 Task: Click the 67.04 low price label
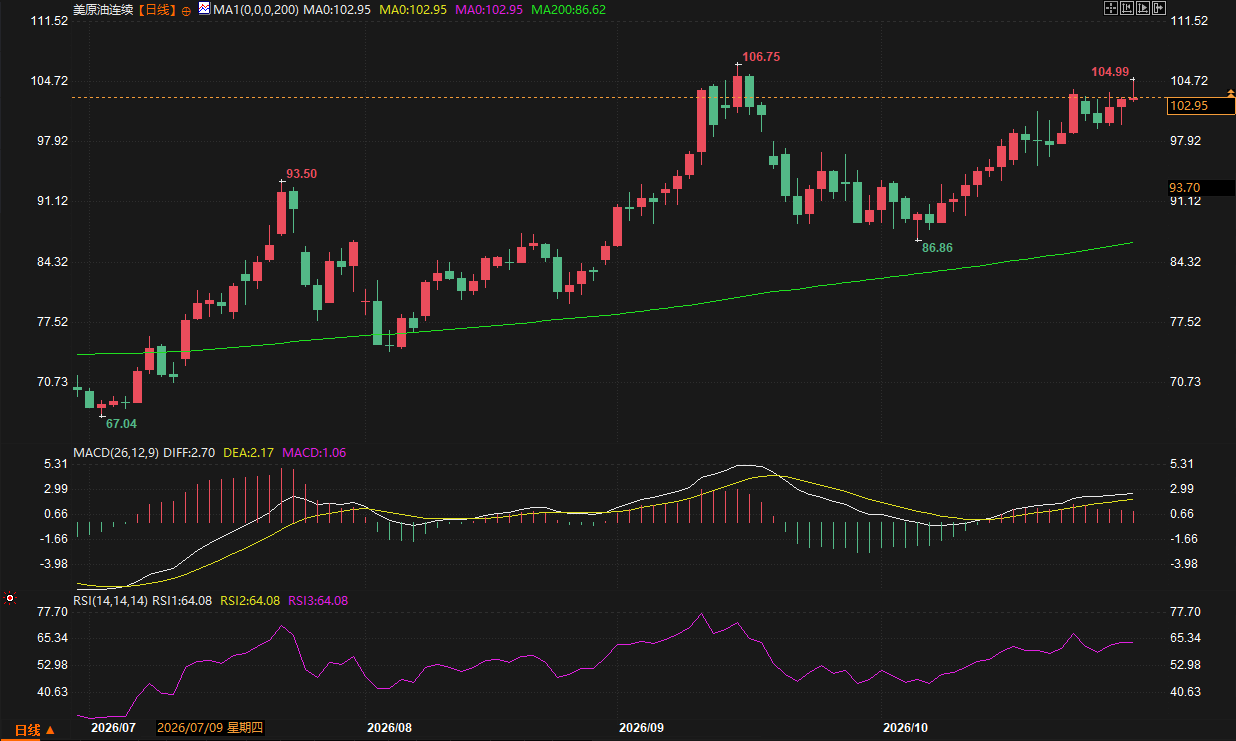click(x=122, y=423)
